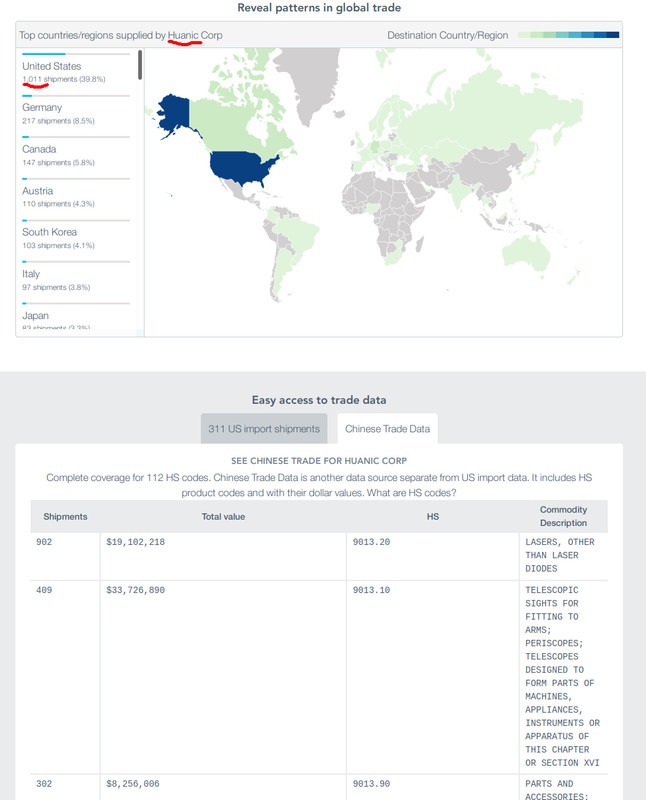Click total value $8,256,006
646x800 pixels.
coord(133,784)
